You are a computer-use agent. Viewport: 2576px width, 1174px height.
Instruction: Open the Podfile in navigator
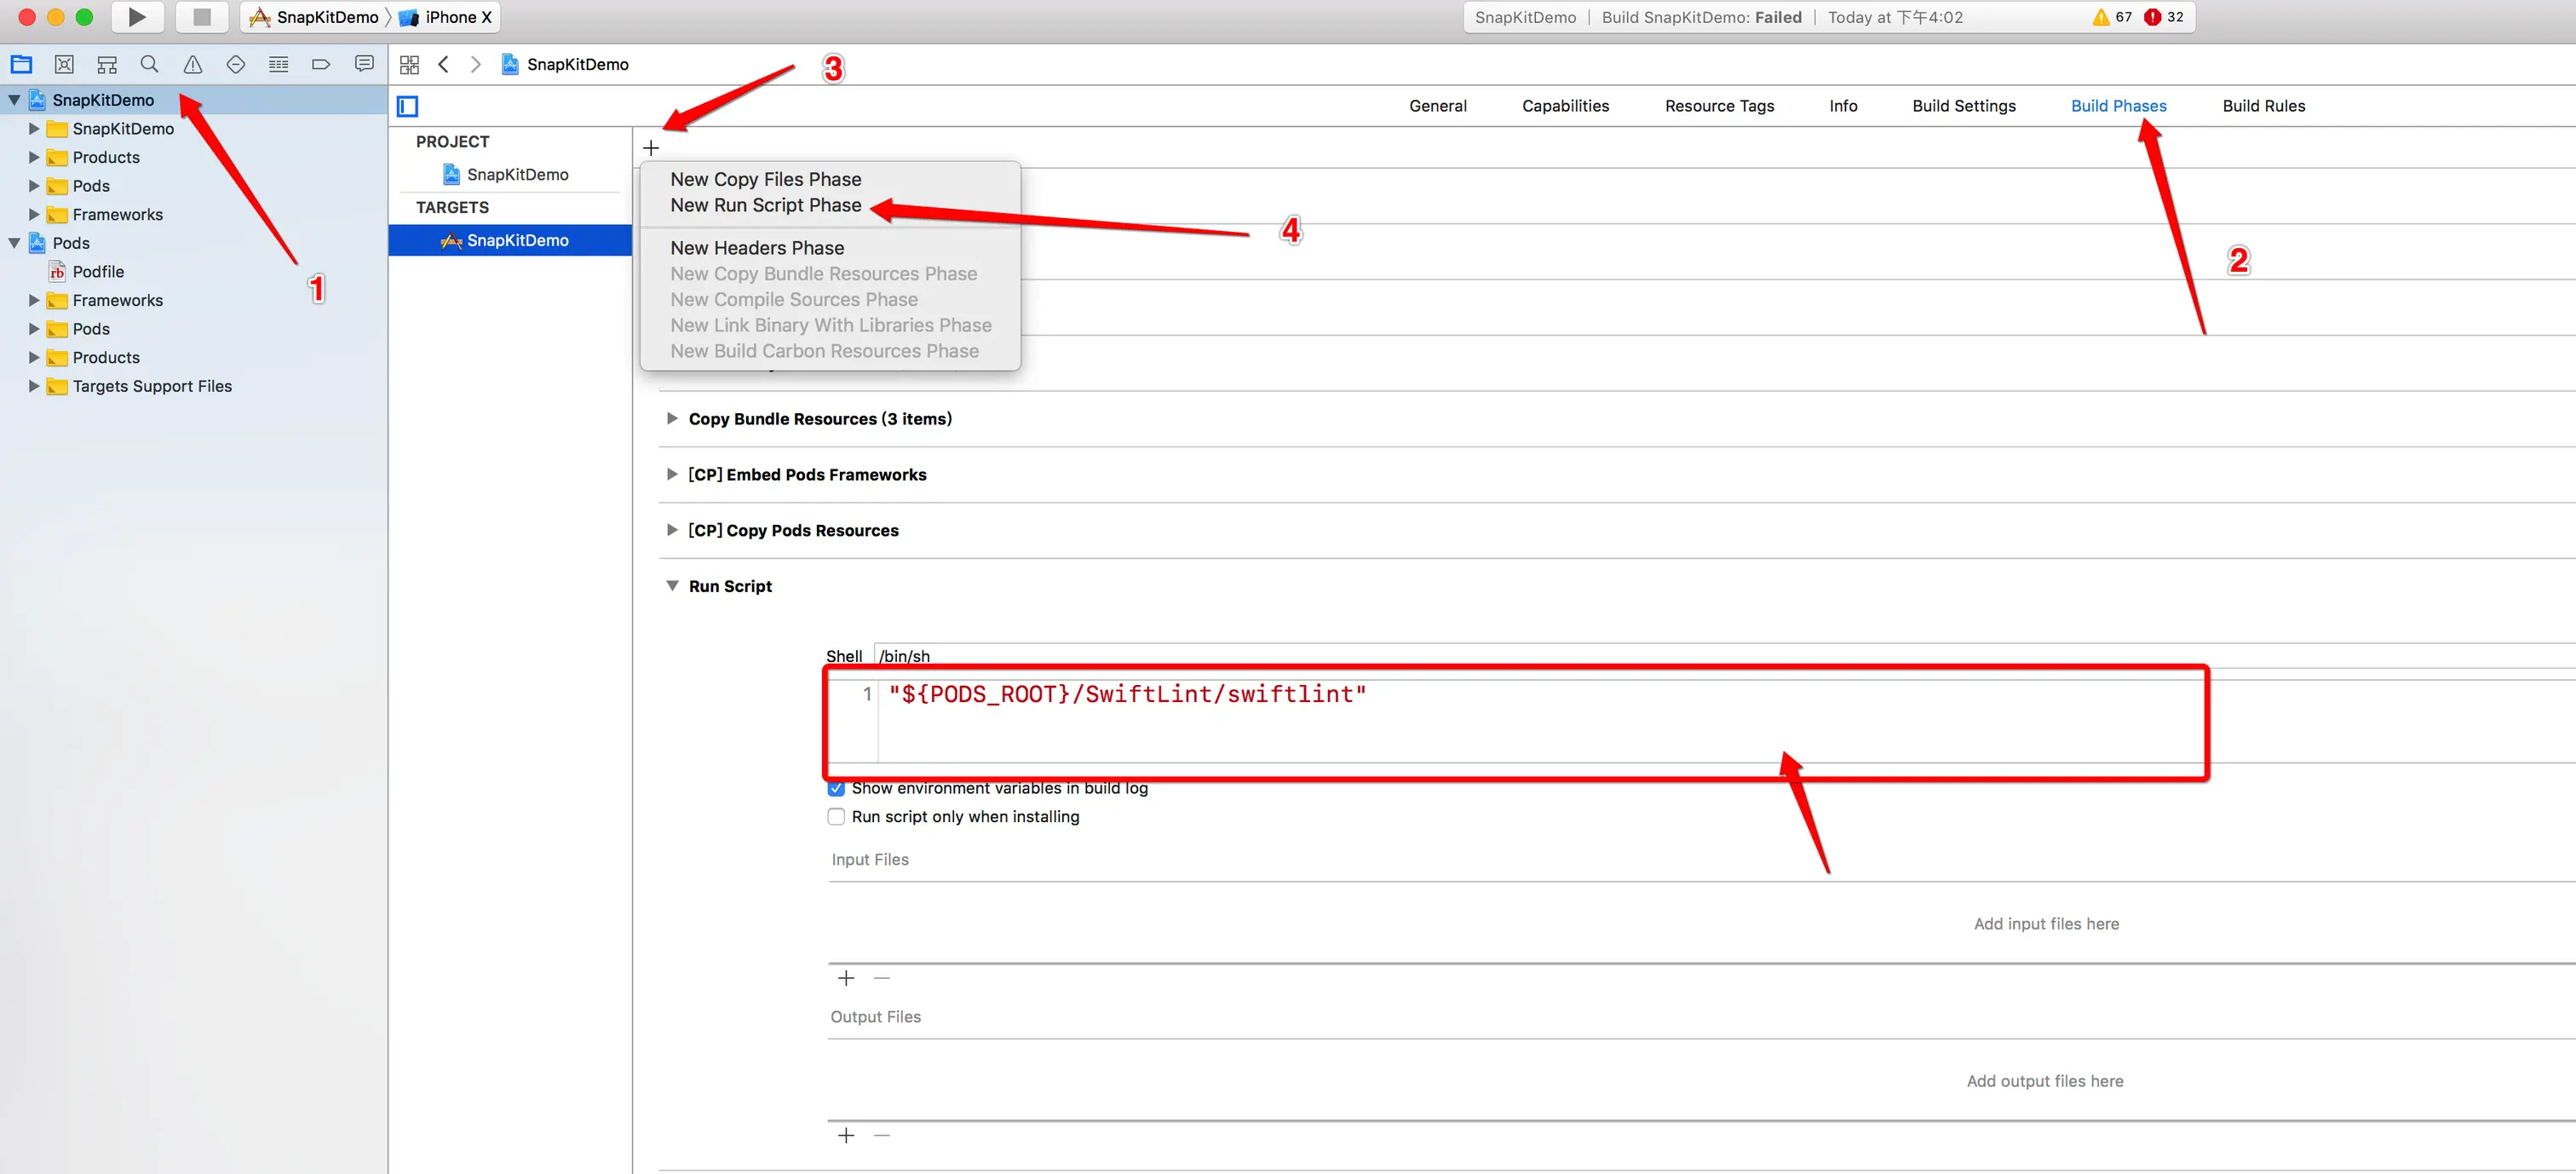(98, 272)
